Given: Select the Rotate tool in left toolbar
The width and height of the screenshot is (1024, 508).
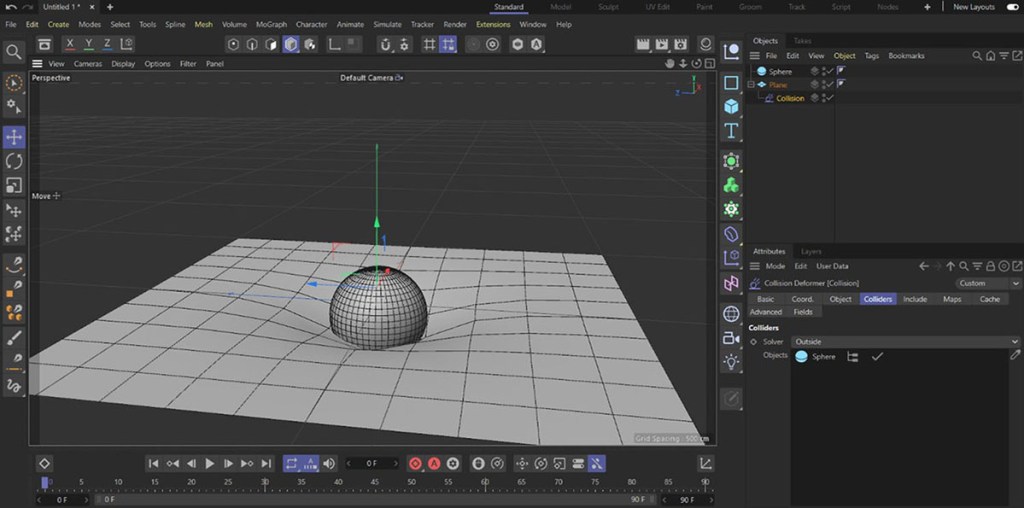Looking at the screenshot, I should [x=14, y=161].
